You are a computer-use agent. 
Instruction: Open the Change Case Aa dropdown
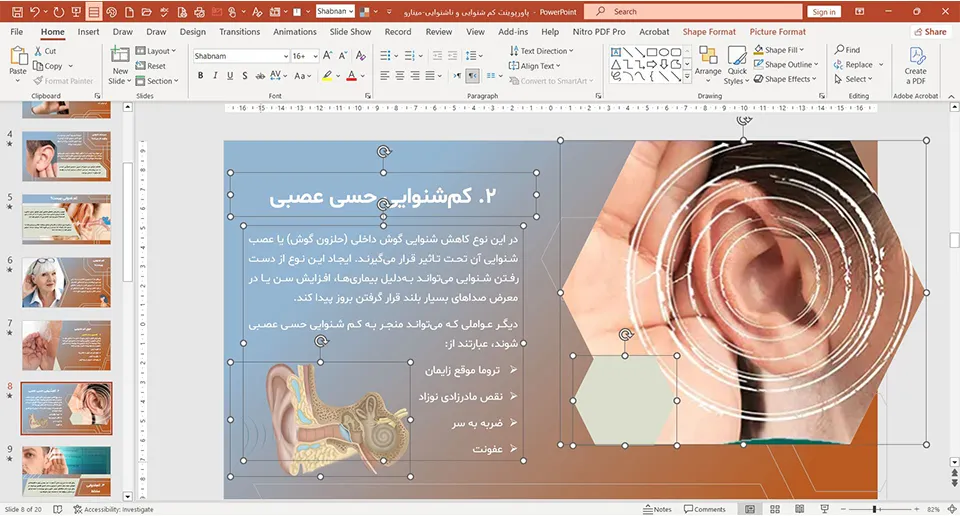pyautogui.click(x=302, y=76)
